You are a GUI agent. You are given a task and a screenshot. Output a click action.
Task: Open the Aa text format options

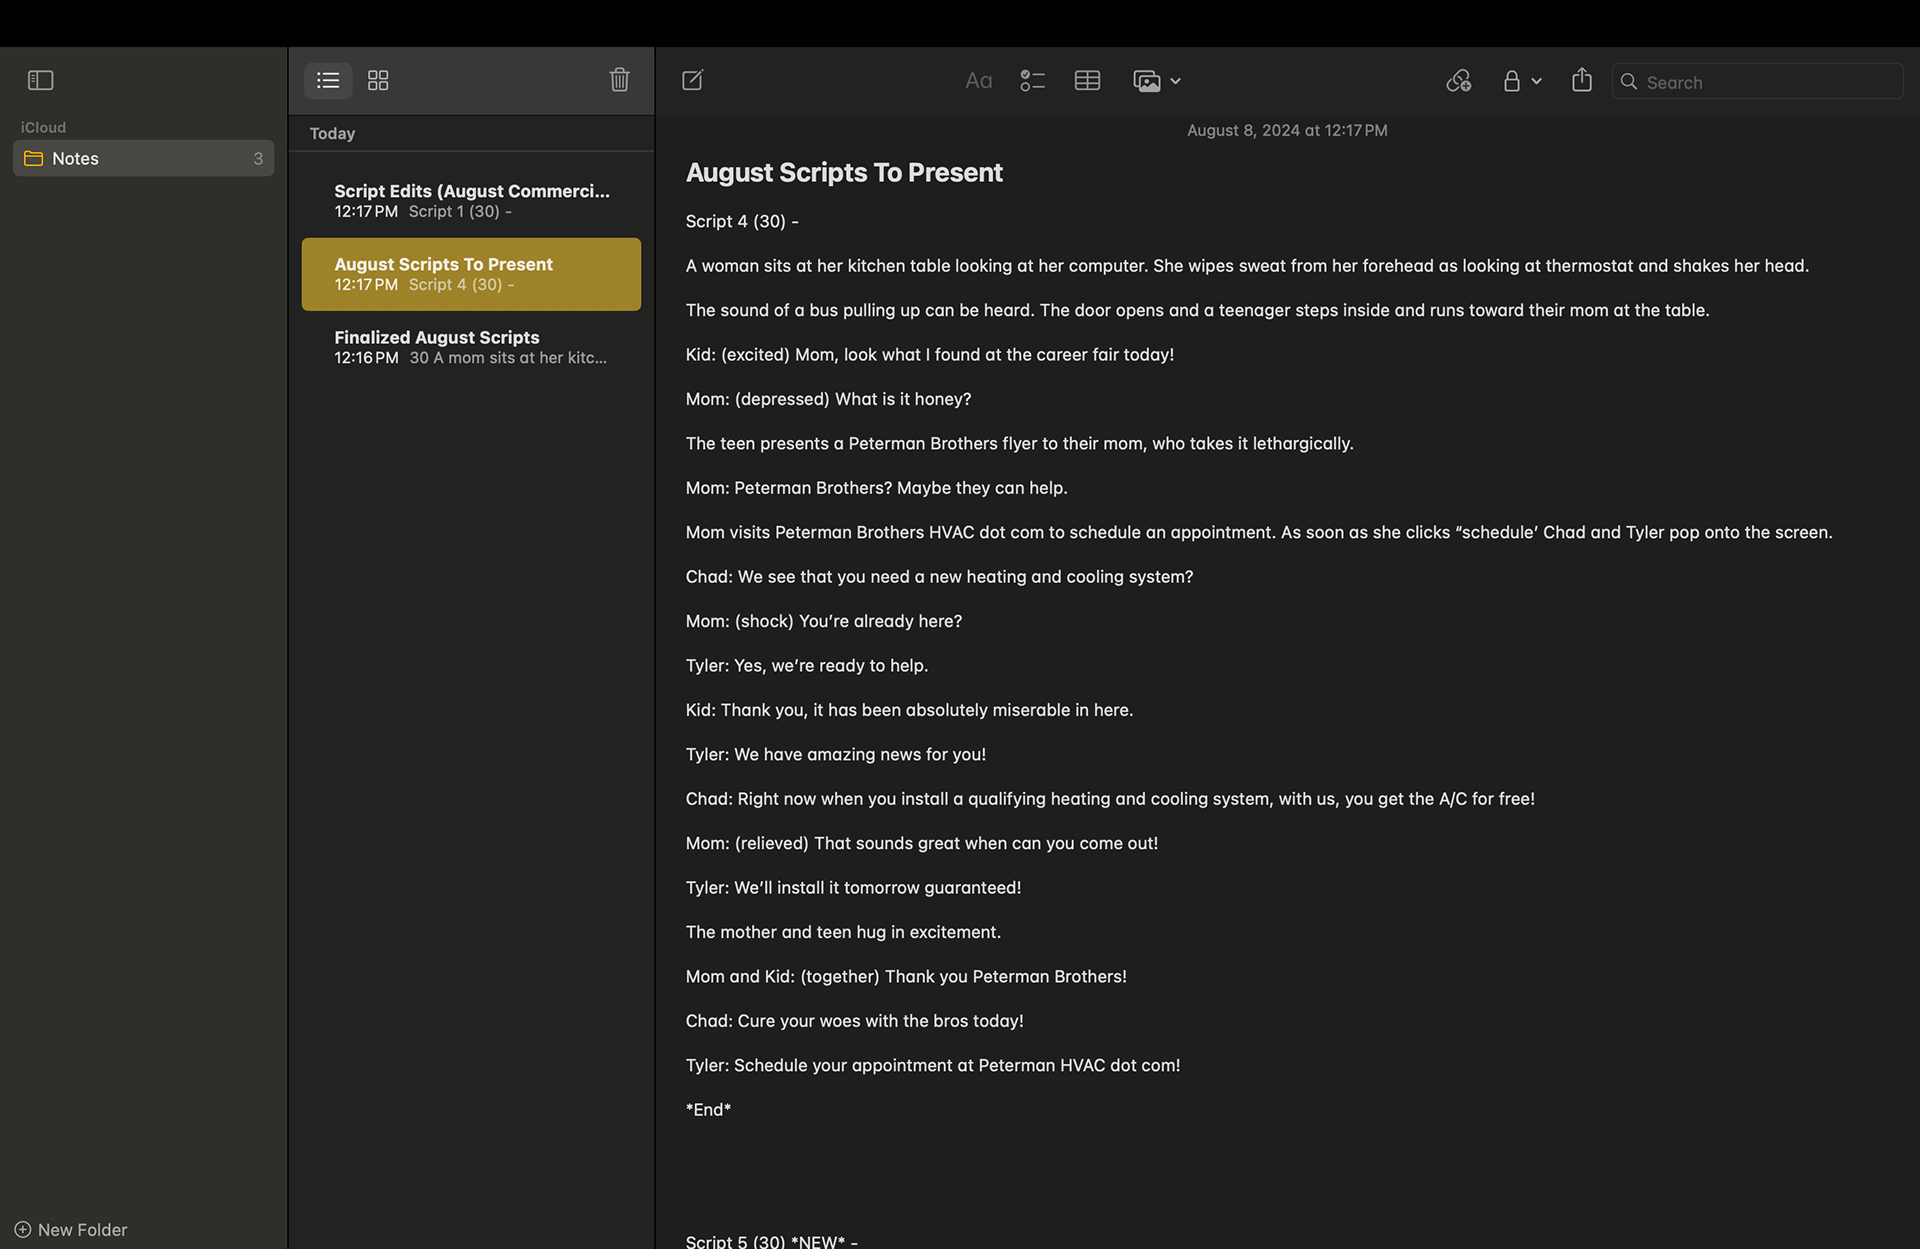click(978, 81)
